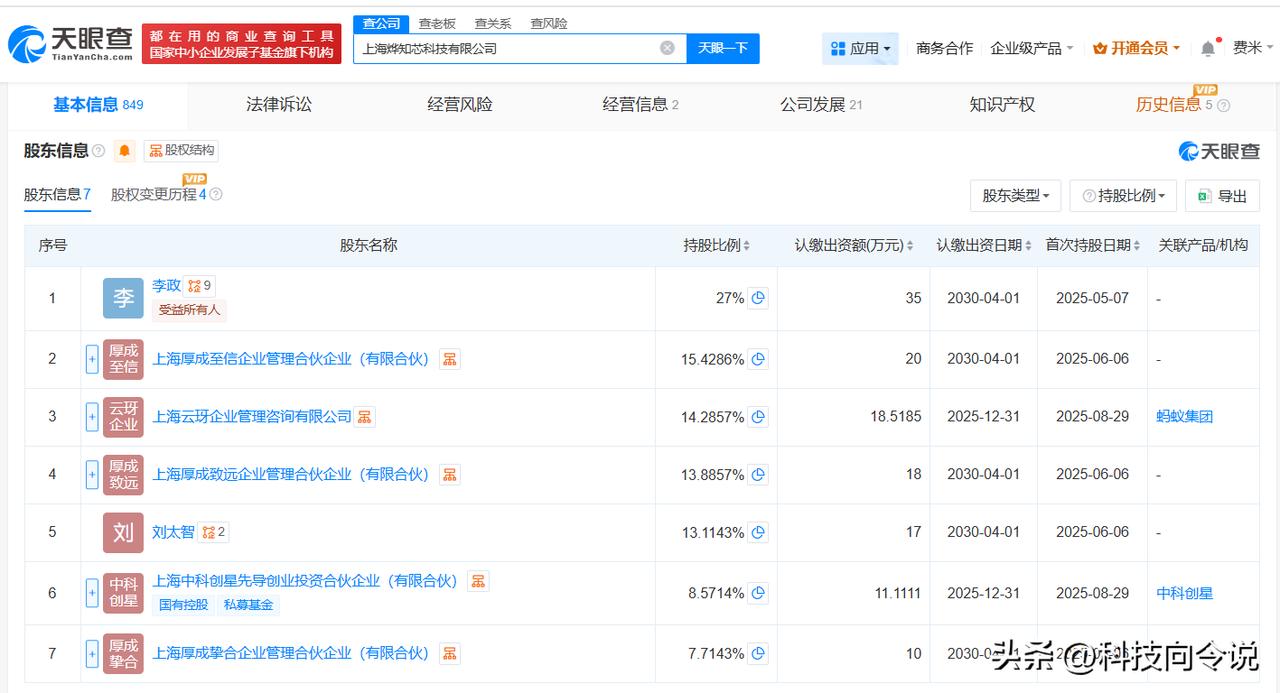Switch to the 法律诉讼 tab
The width and height of the screenshot is (1280, 693).
click(x=279, y=104)
